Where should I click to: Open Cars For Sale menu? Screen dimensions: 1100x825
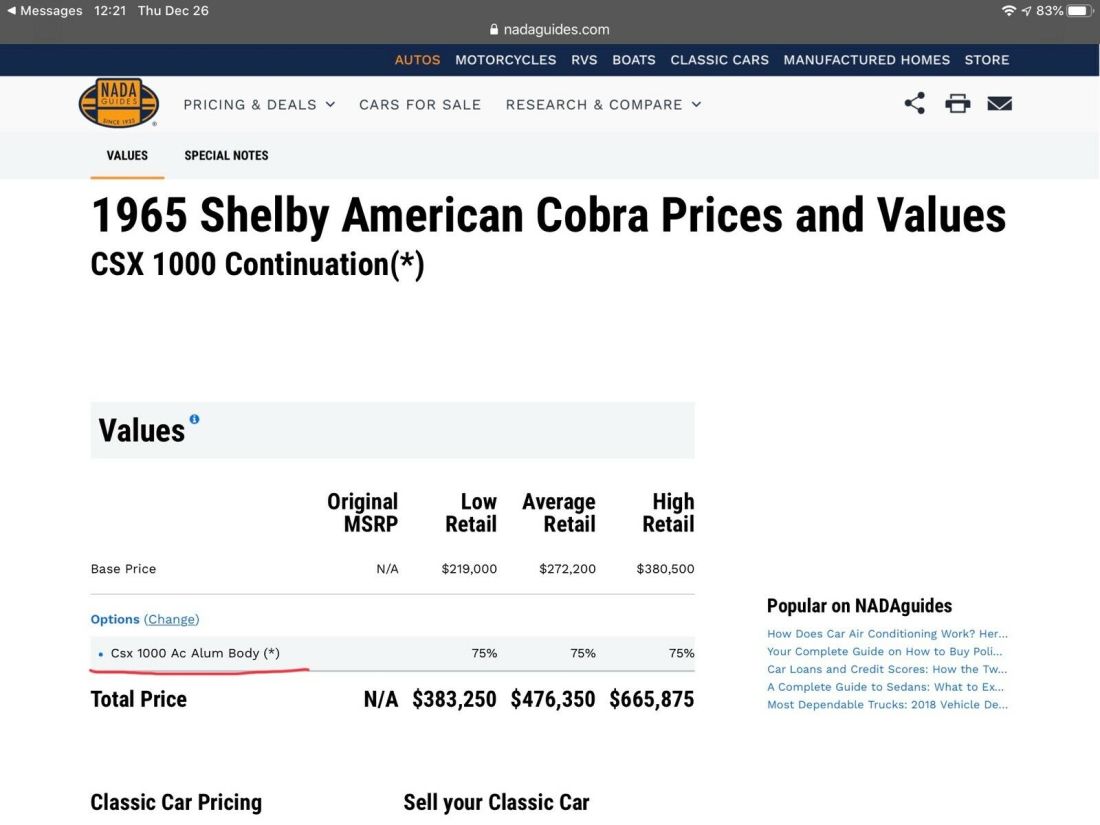[x=420, y=104]
